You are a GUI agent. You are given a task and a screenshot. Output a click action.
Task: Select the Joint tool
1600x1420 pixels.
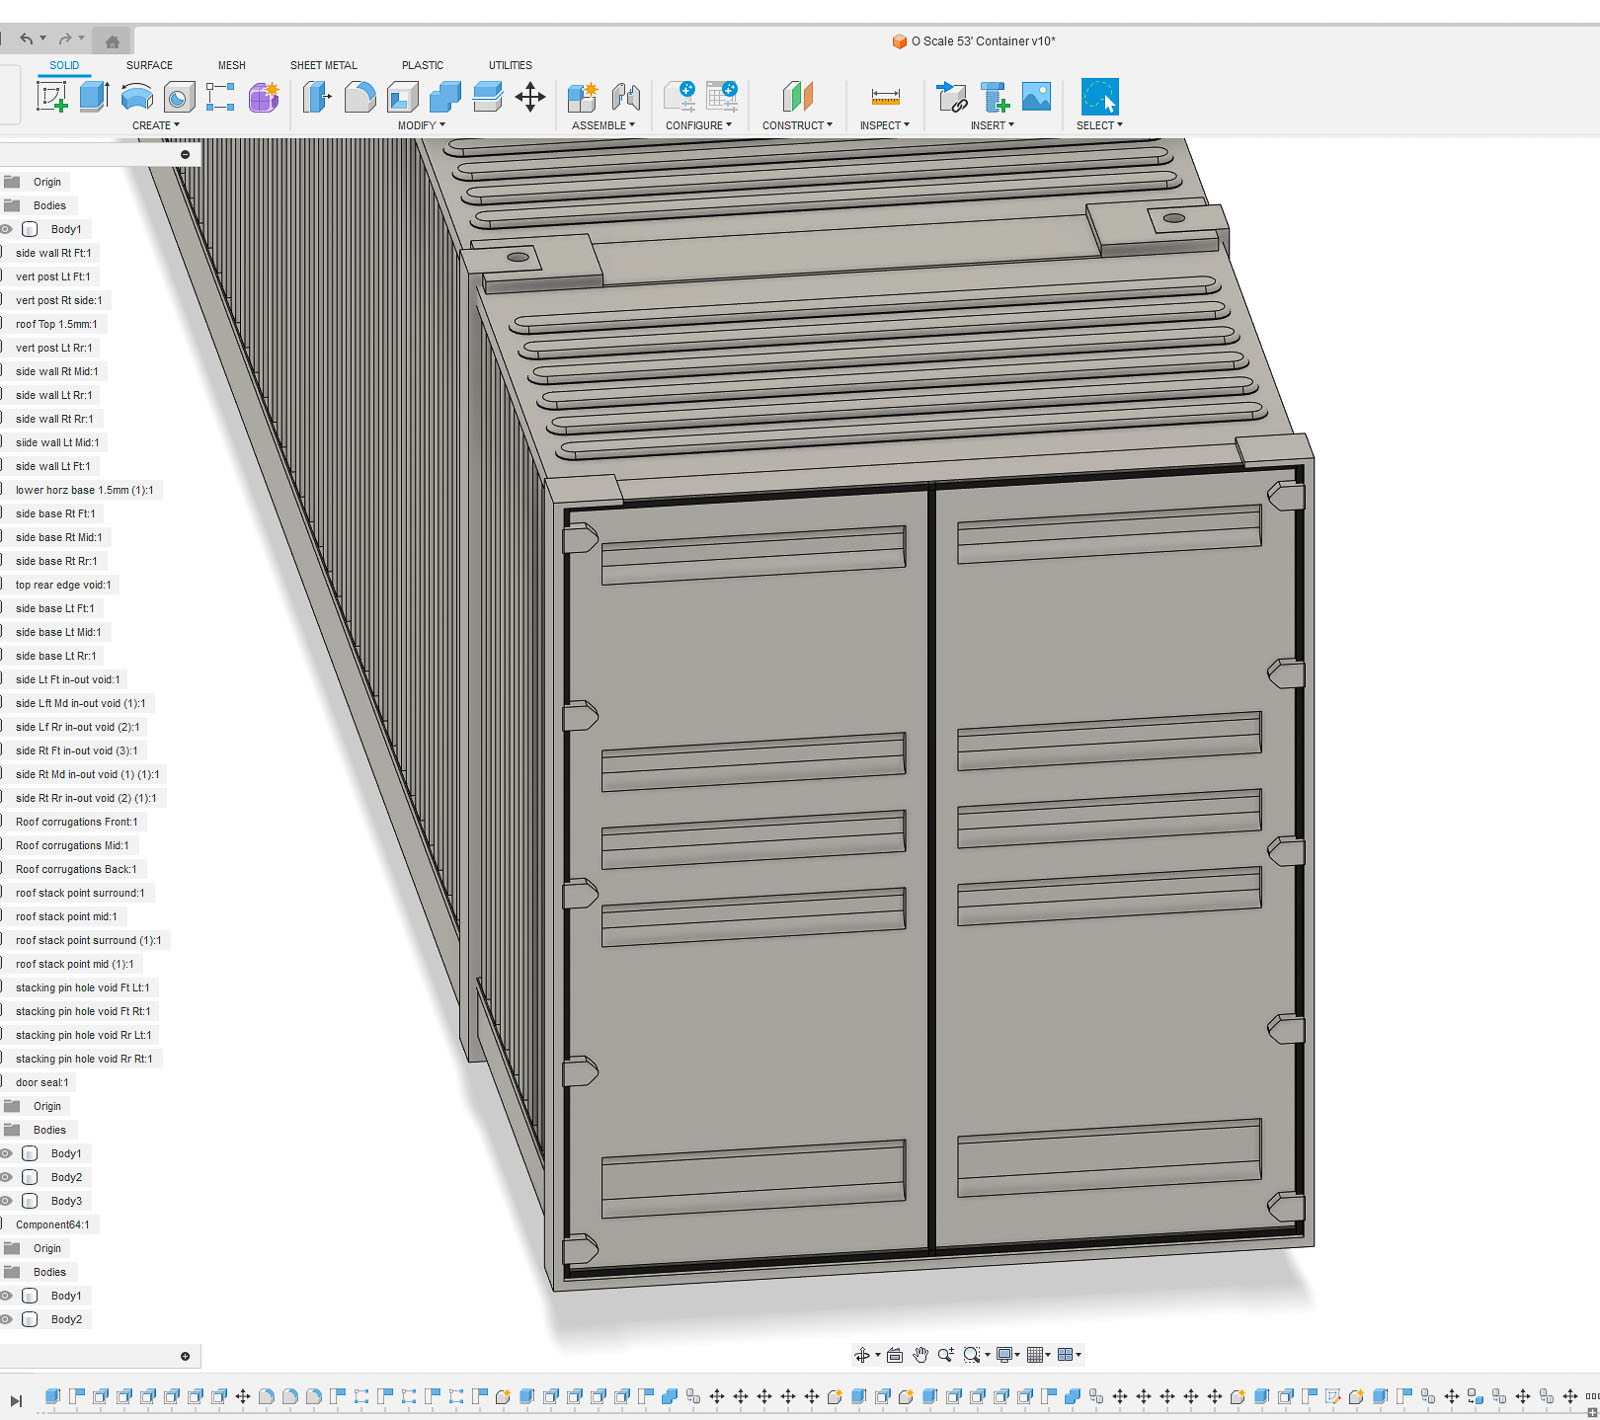pos(625,97)
